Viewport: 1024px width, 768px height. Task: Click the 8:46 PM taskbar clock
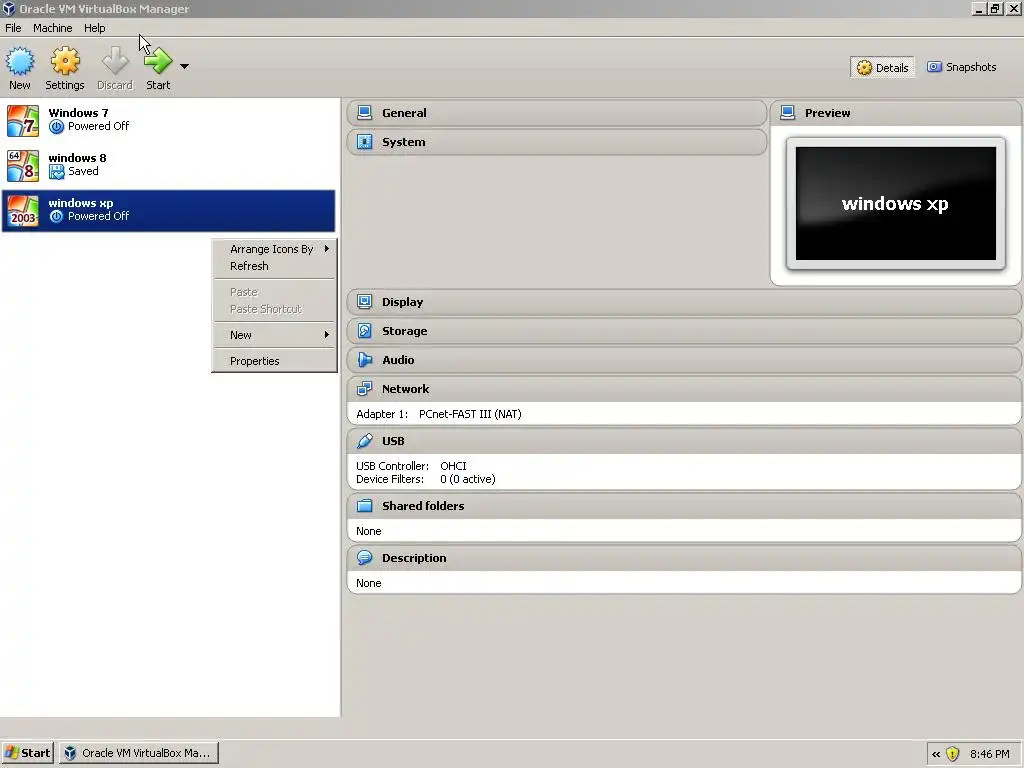tap(989, 754)
